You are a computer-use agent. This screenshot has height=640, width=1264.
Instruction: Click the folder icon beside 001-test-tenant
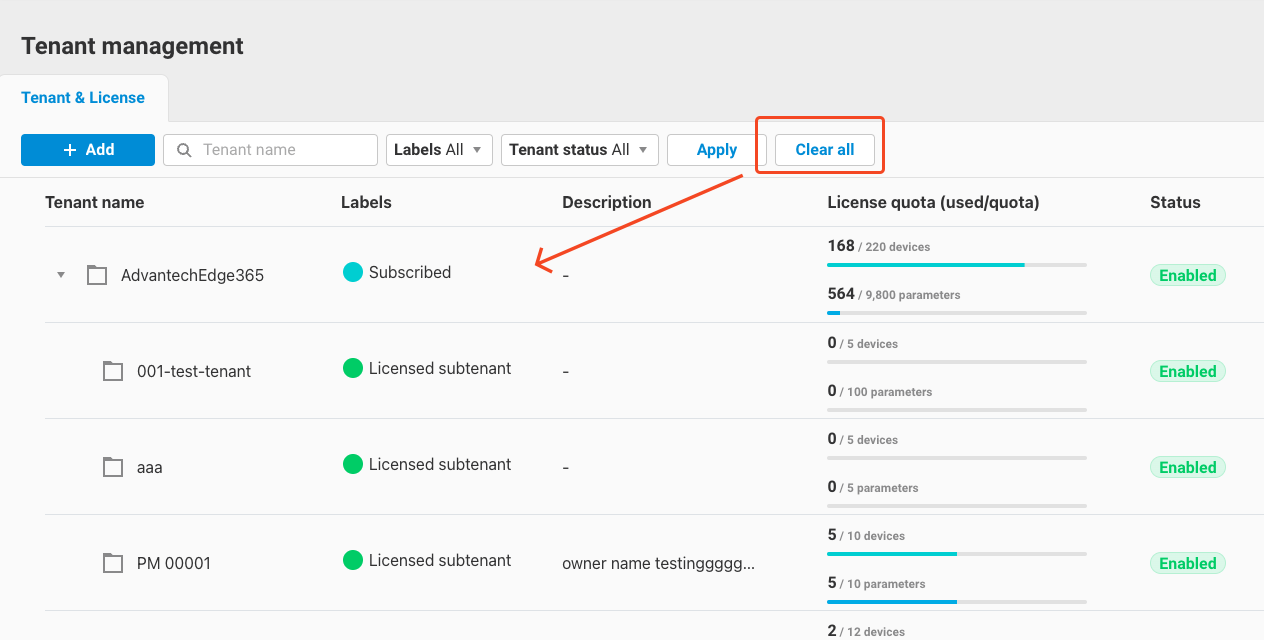point(112,370)
